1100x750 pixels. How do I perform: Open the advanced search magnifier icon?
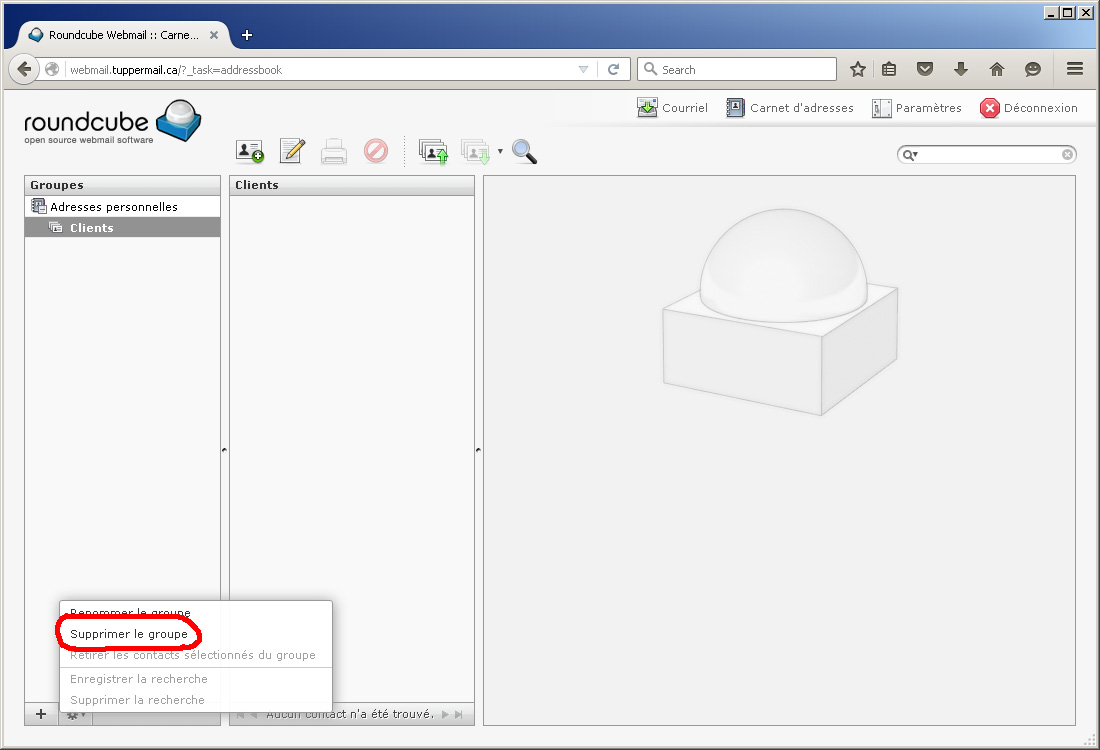pos(524,151)
